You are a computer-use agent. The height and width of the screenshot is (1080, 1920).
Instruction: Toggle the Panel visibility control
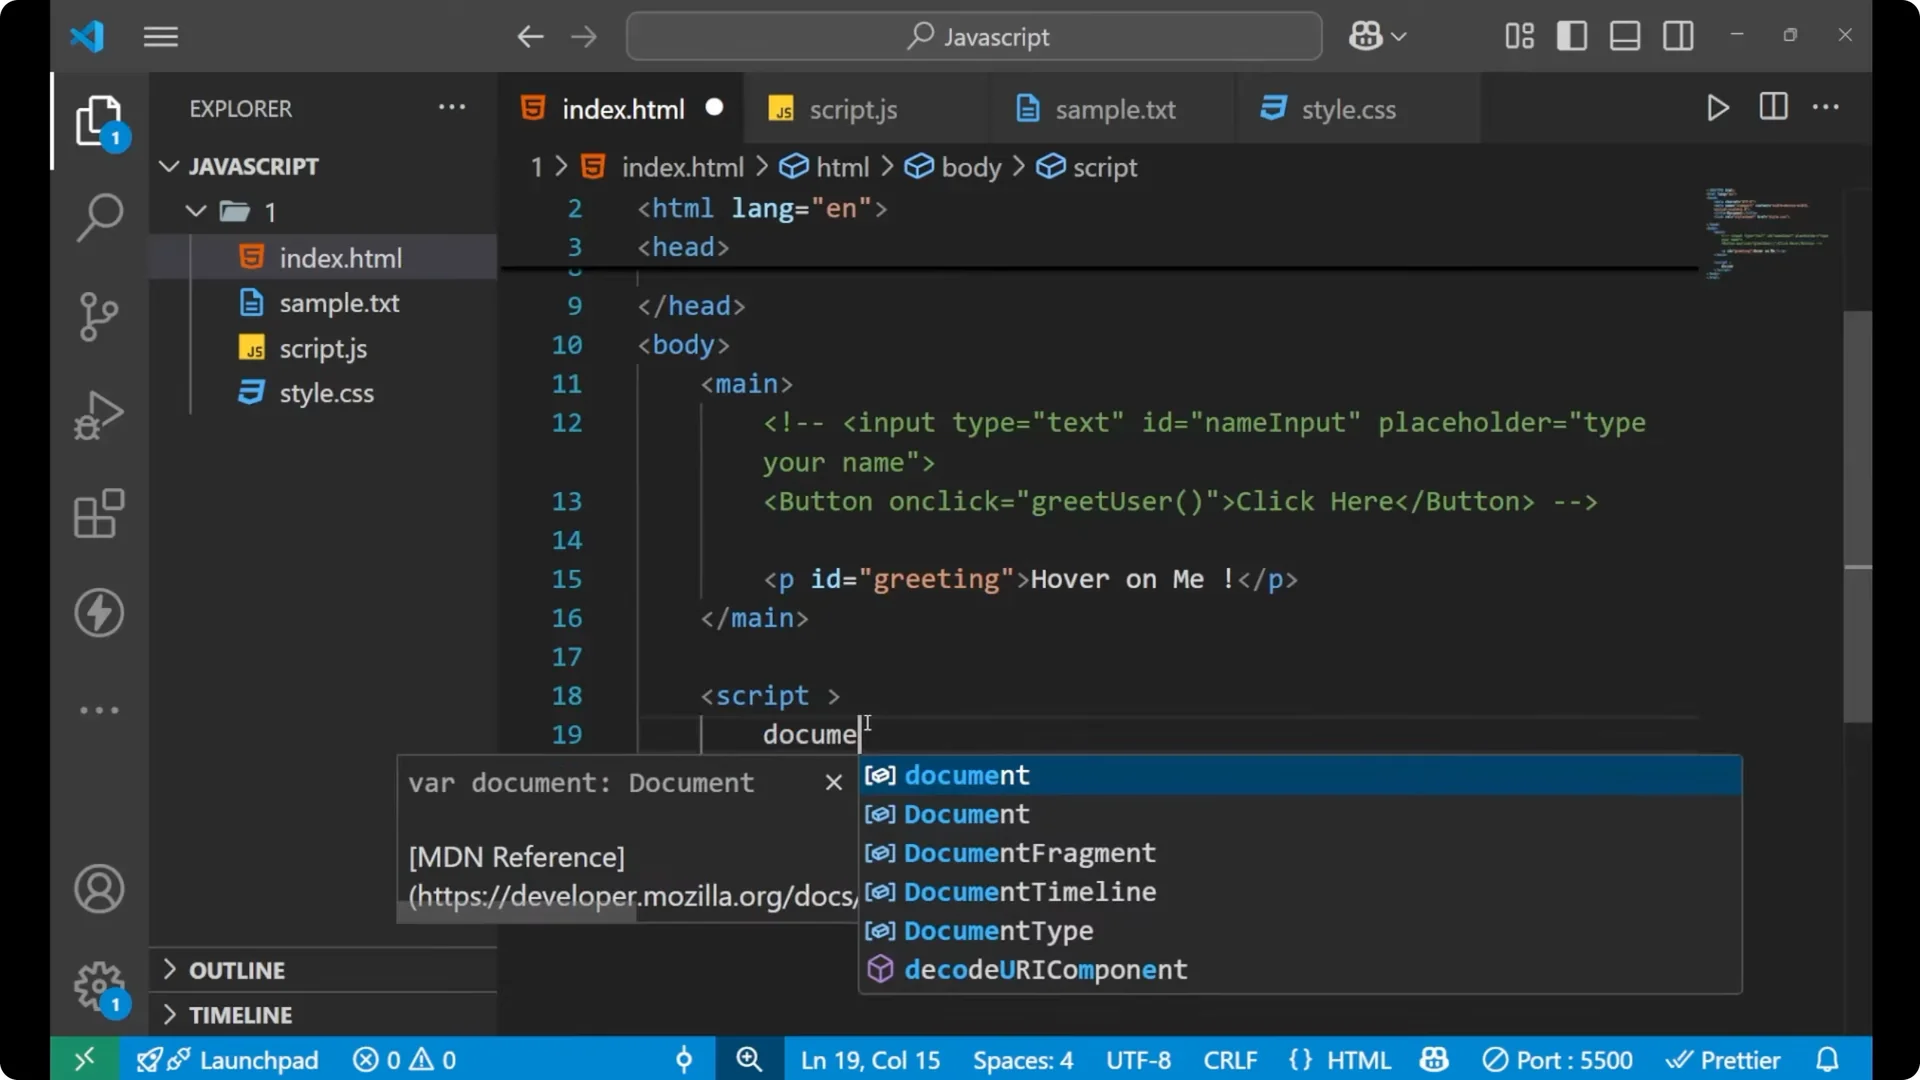tap(1624, 35)
